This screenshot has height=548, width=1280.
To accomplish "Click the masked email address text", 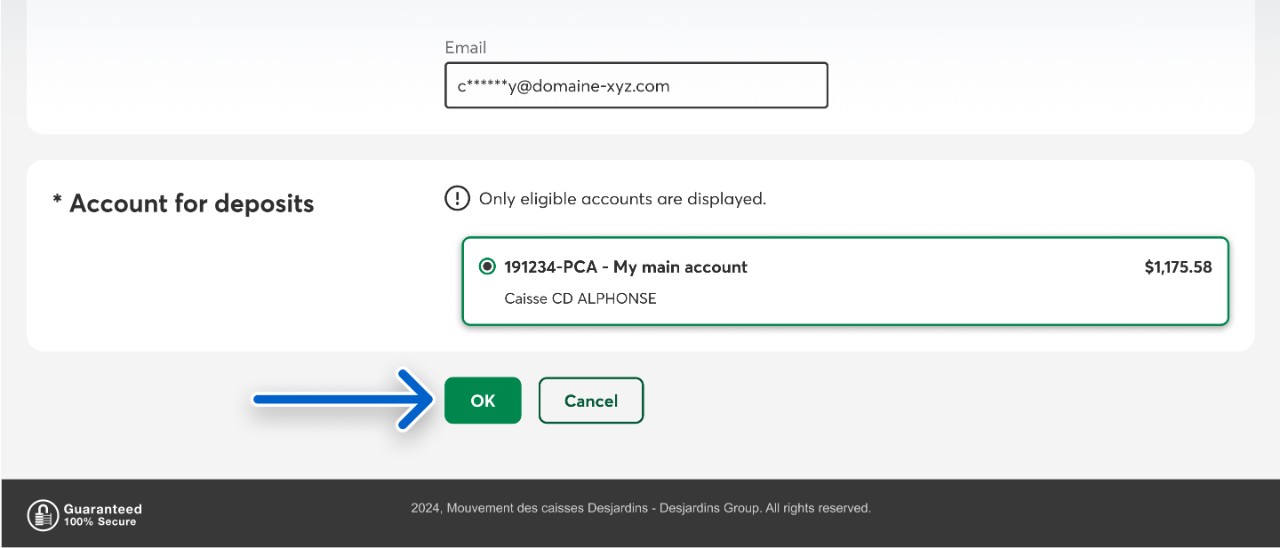I will pyautogui.click(x=563, y=86).
